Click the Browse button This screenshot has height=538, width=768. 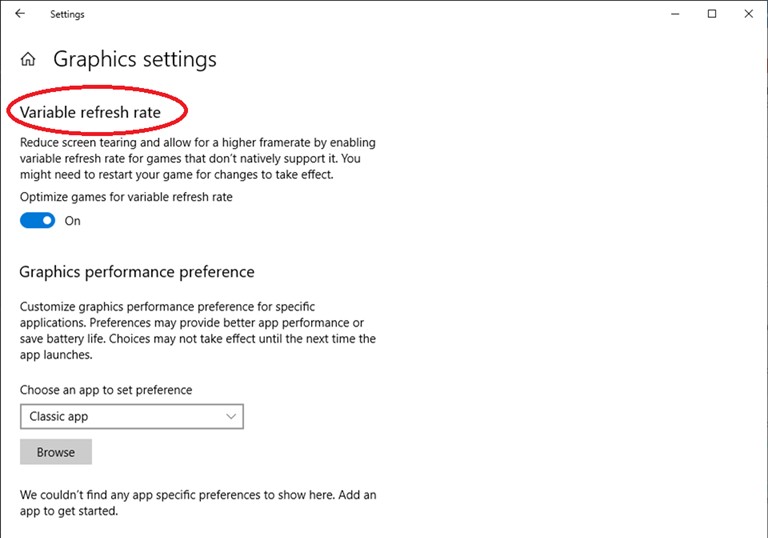point(56,452)
